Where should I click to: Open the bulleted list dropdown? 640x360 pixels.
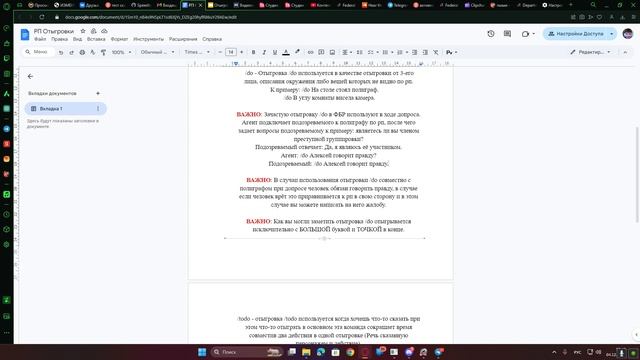pos(387,52)
